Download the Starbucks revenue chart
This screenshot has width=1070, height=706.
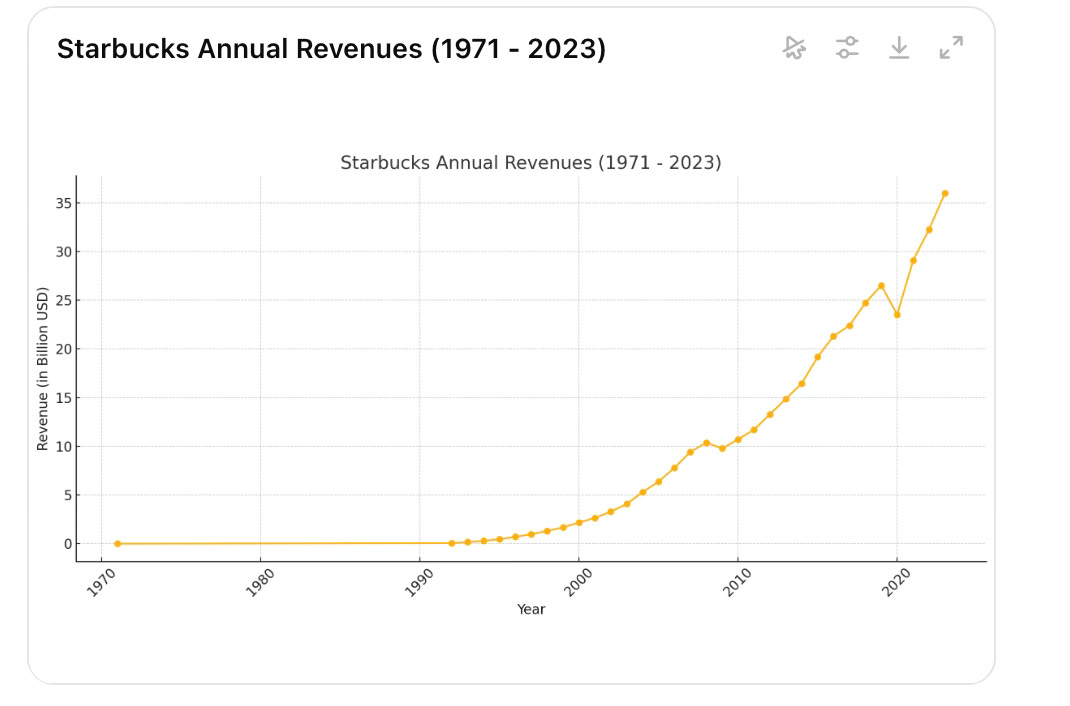[899, 48]
